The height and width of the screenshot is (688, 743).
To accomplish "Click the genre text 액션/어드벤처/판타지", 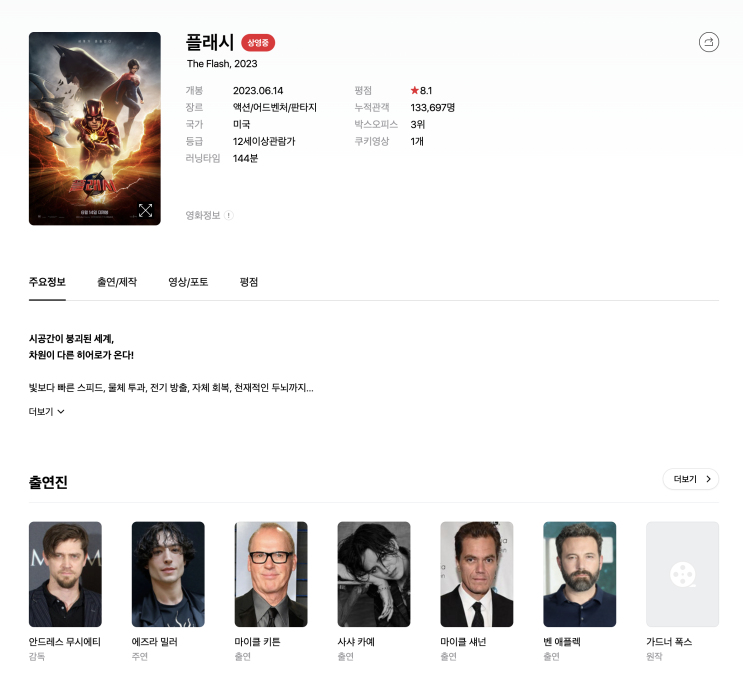I will point(274,108).
